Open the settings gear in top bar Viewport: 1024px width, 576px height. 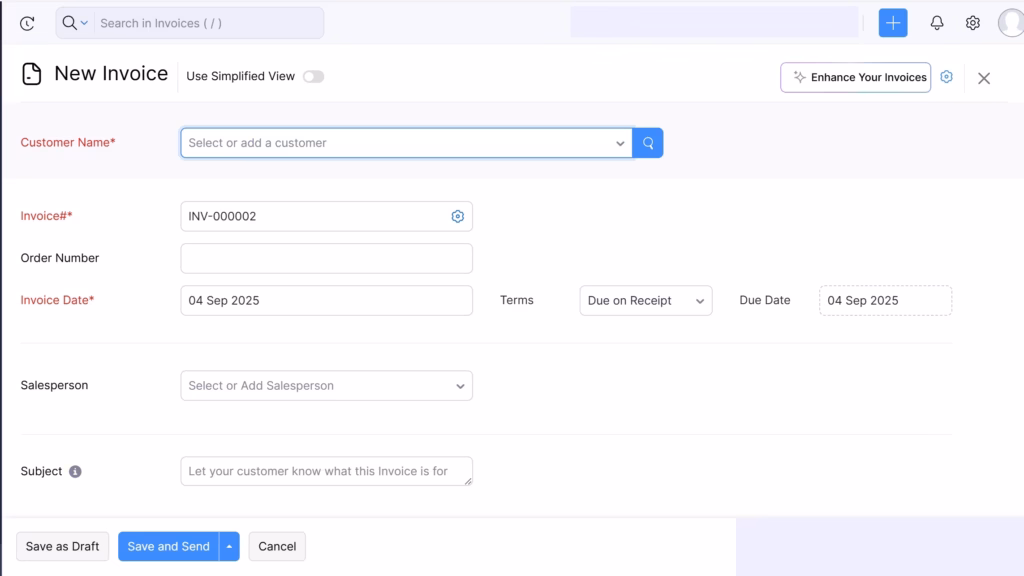(972, 23)
